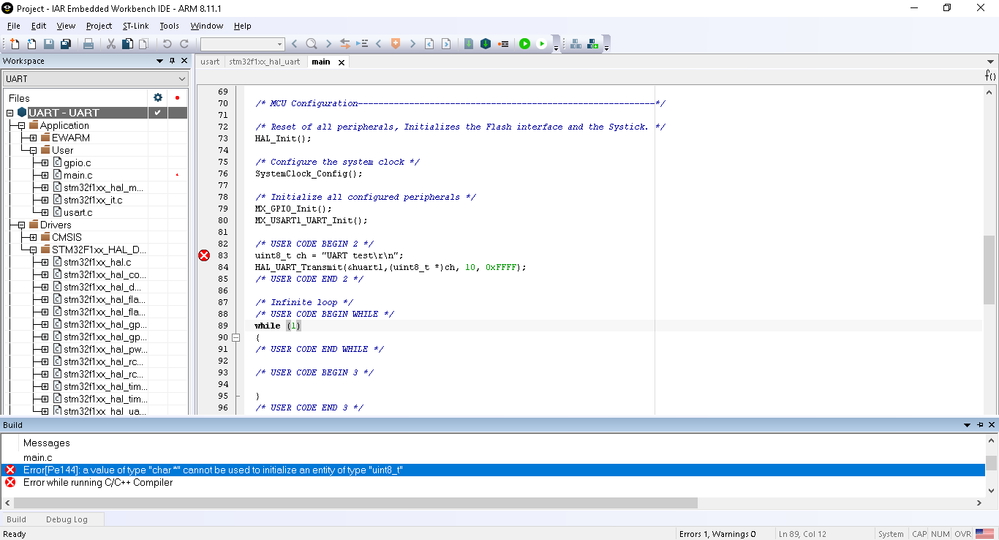999x540 pixels.
Task: Click the Find Previous arrow left of magnifier
Action: point(294,44)
